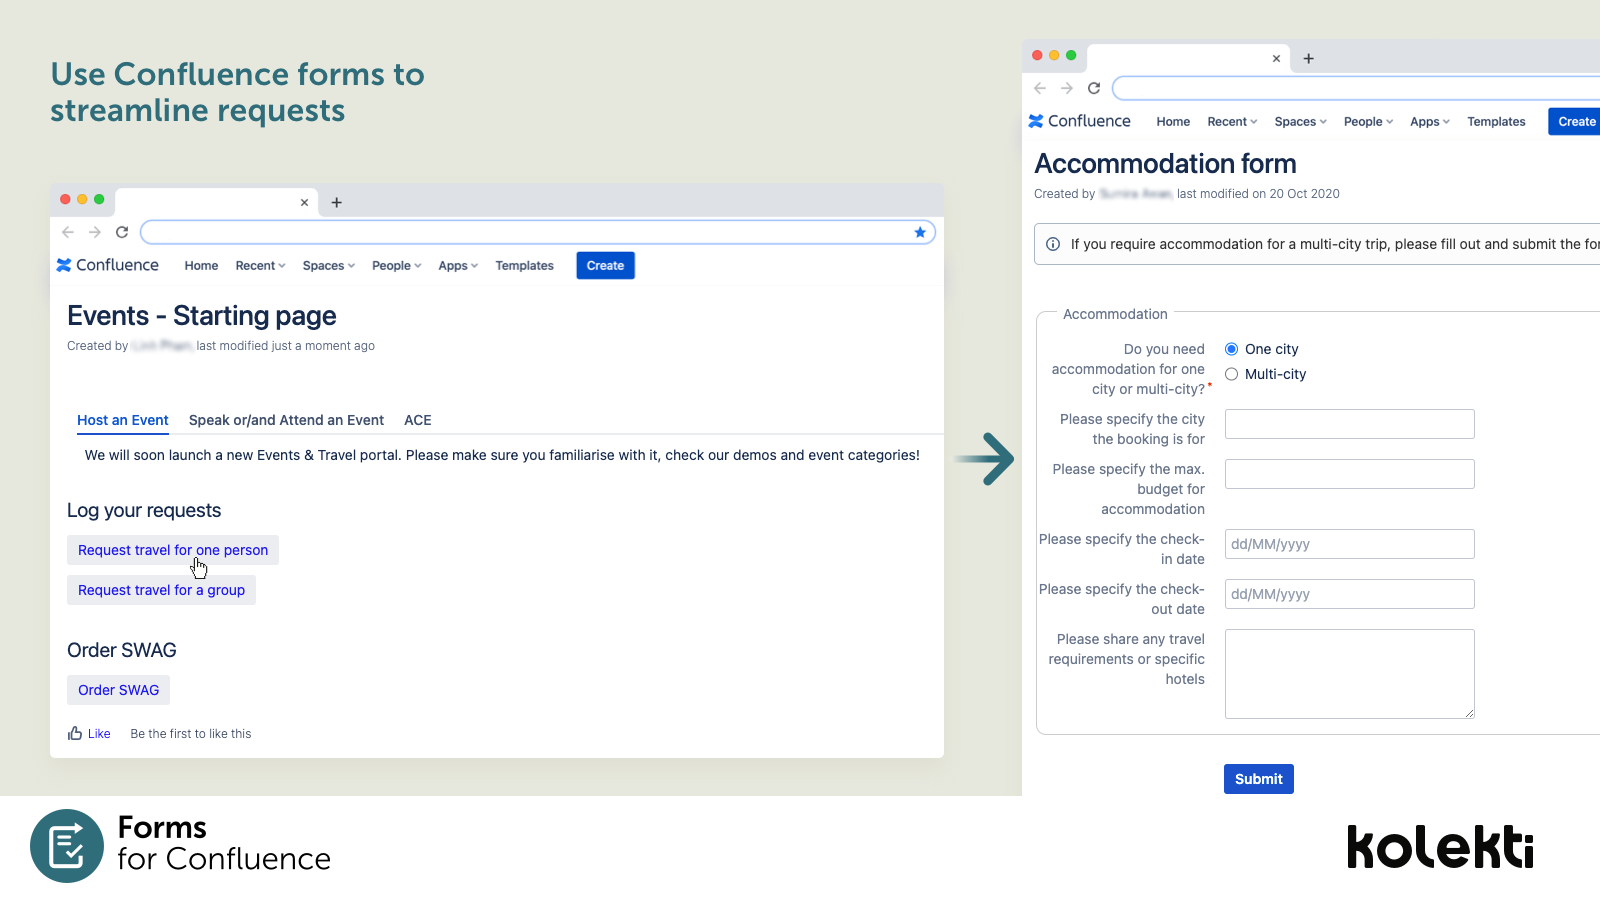1600x900 pixels.
Task: Switch to Host an Event tab
Action: click(x=123, y=420)
